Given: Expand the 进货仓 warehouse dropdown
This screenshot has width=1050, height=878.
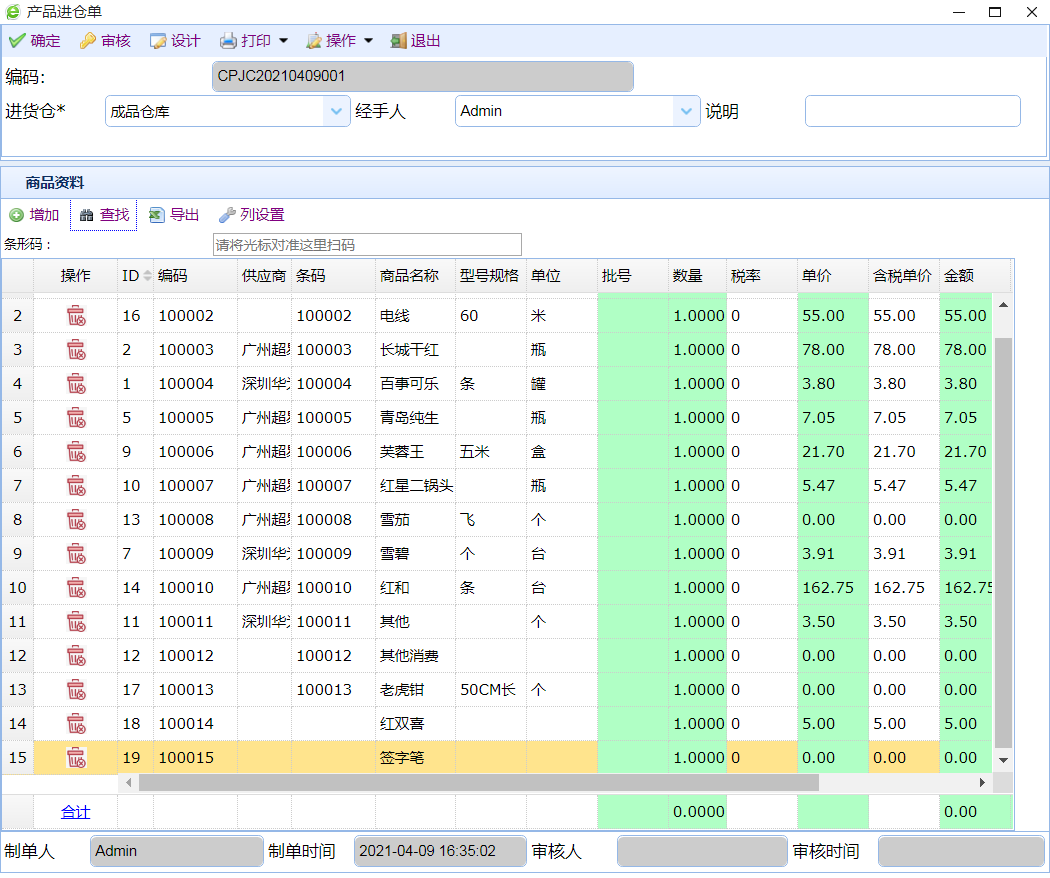Looking at the screenshot, I should pyautogui.click(x=337, y=112).
